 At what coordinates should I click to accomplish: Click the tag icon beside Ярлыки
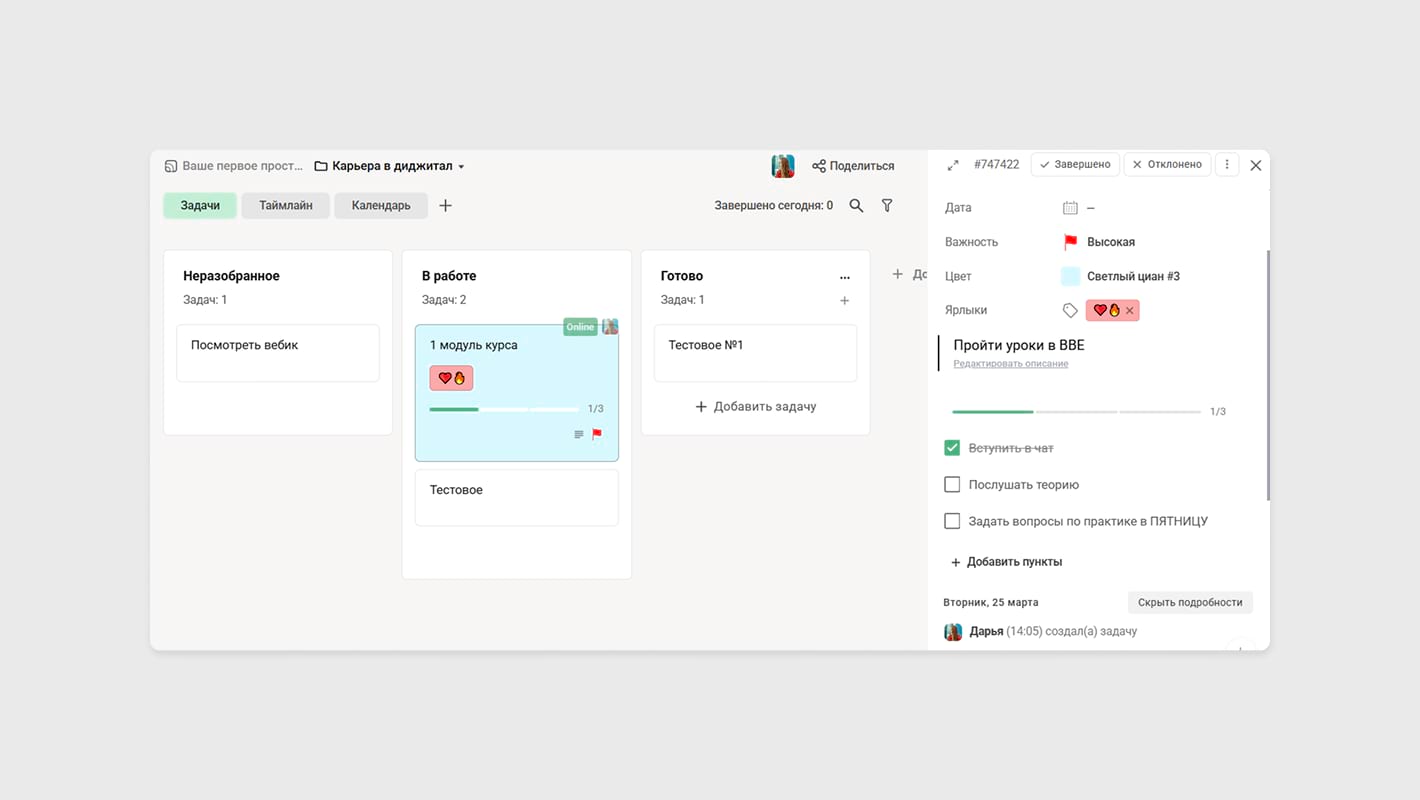[1070, 310]
